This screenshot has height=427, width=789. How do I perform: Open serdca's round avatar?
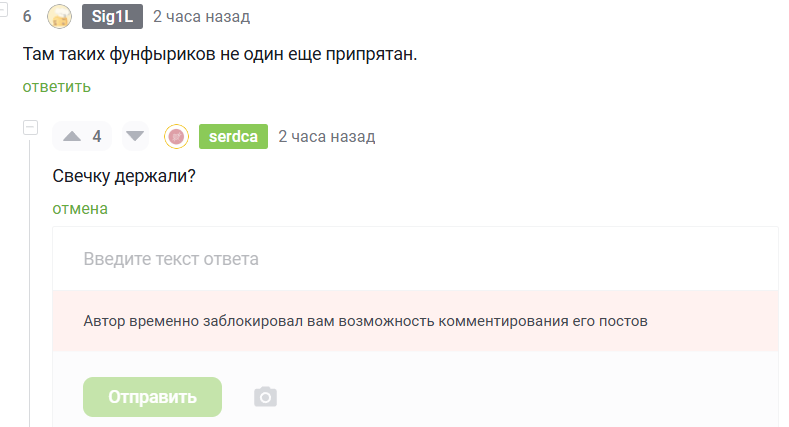coord(176,136)
